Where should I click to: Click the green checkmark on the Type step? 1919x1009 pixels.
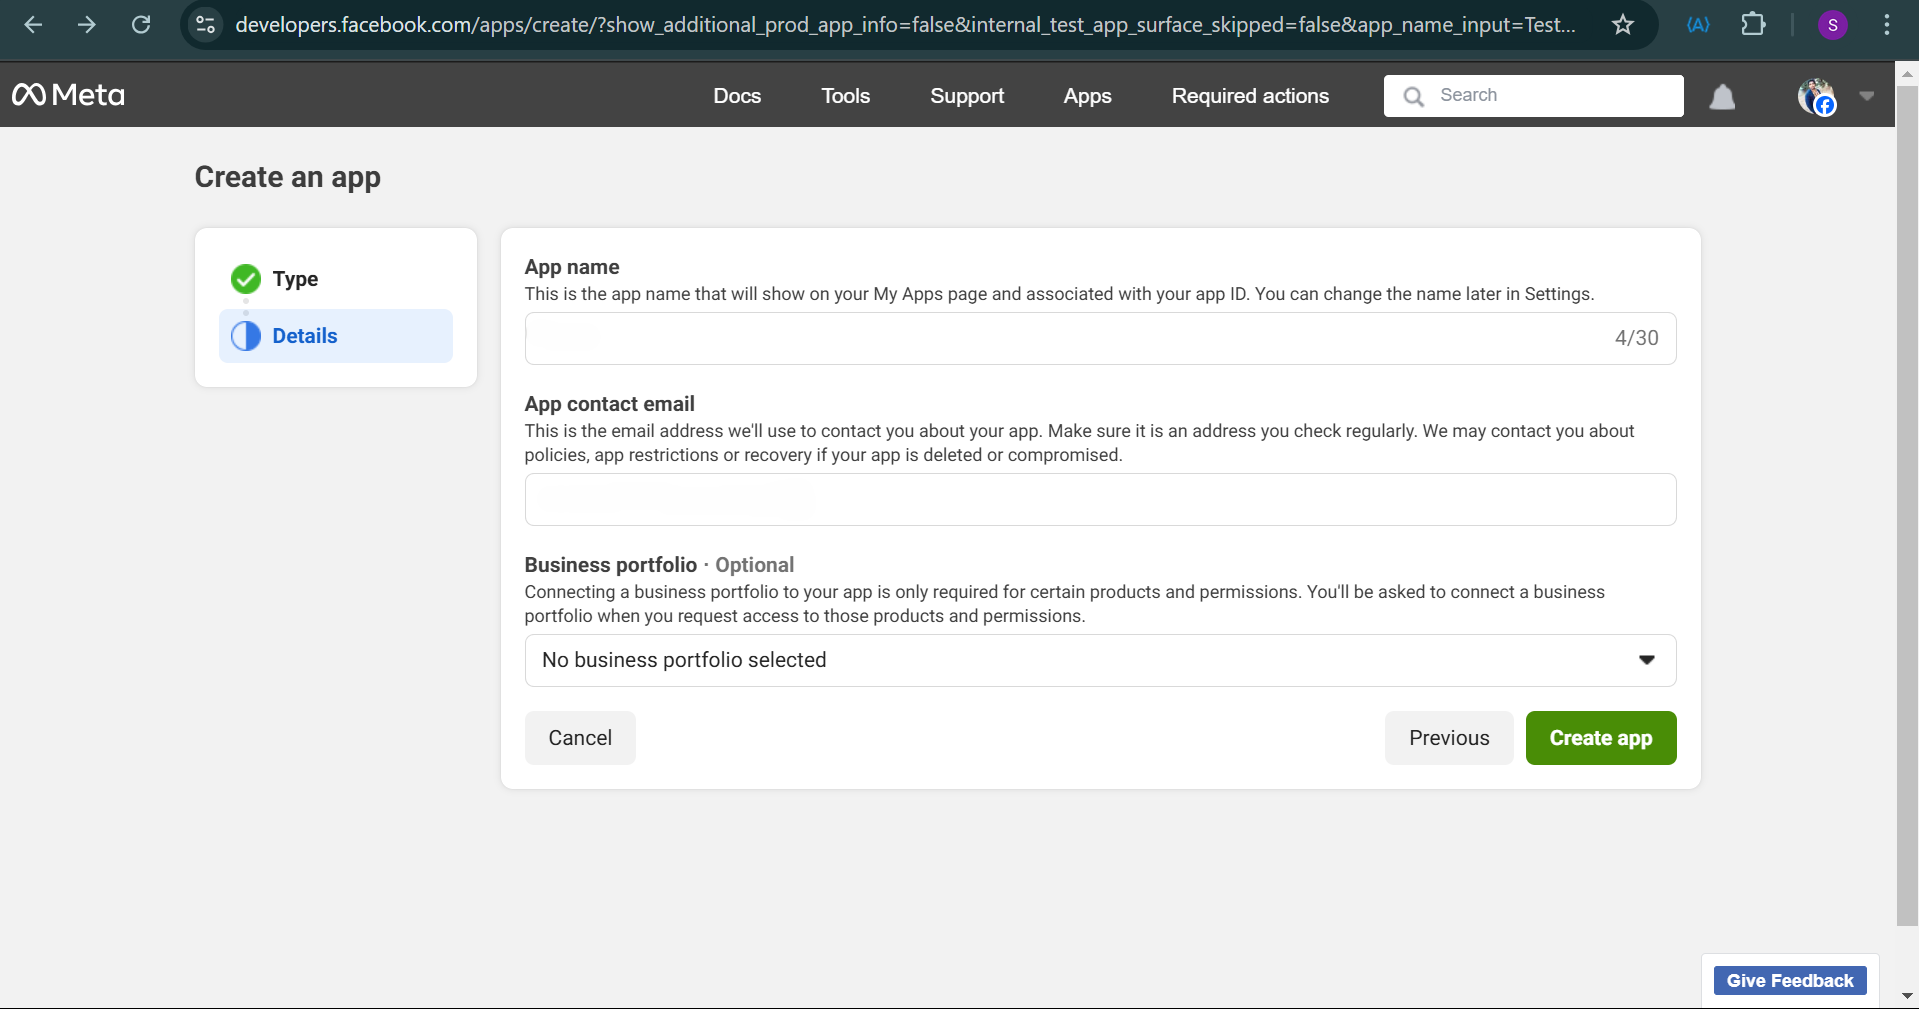(x=245, y=279)
